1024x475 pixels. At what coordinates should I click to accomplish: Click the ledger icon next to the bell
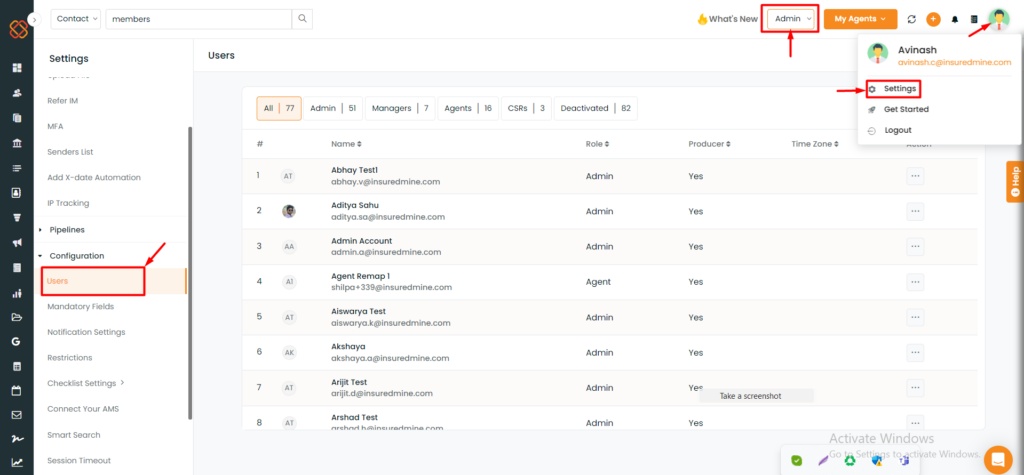[974, 20]
